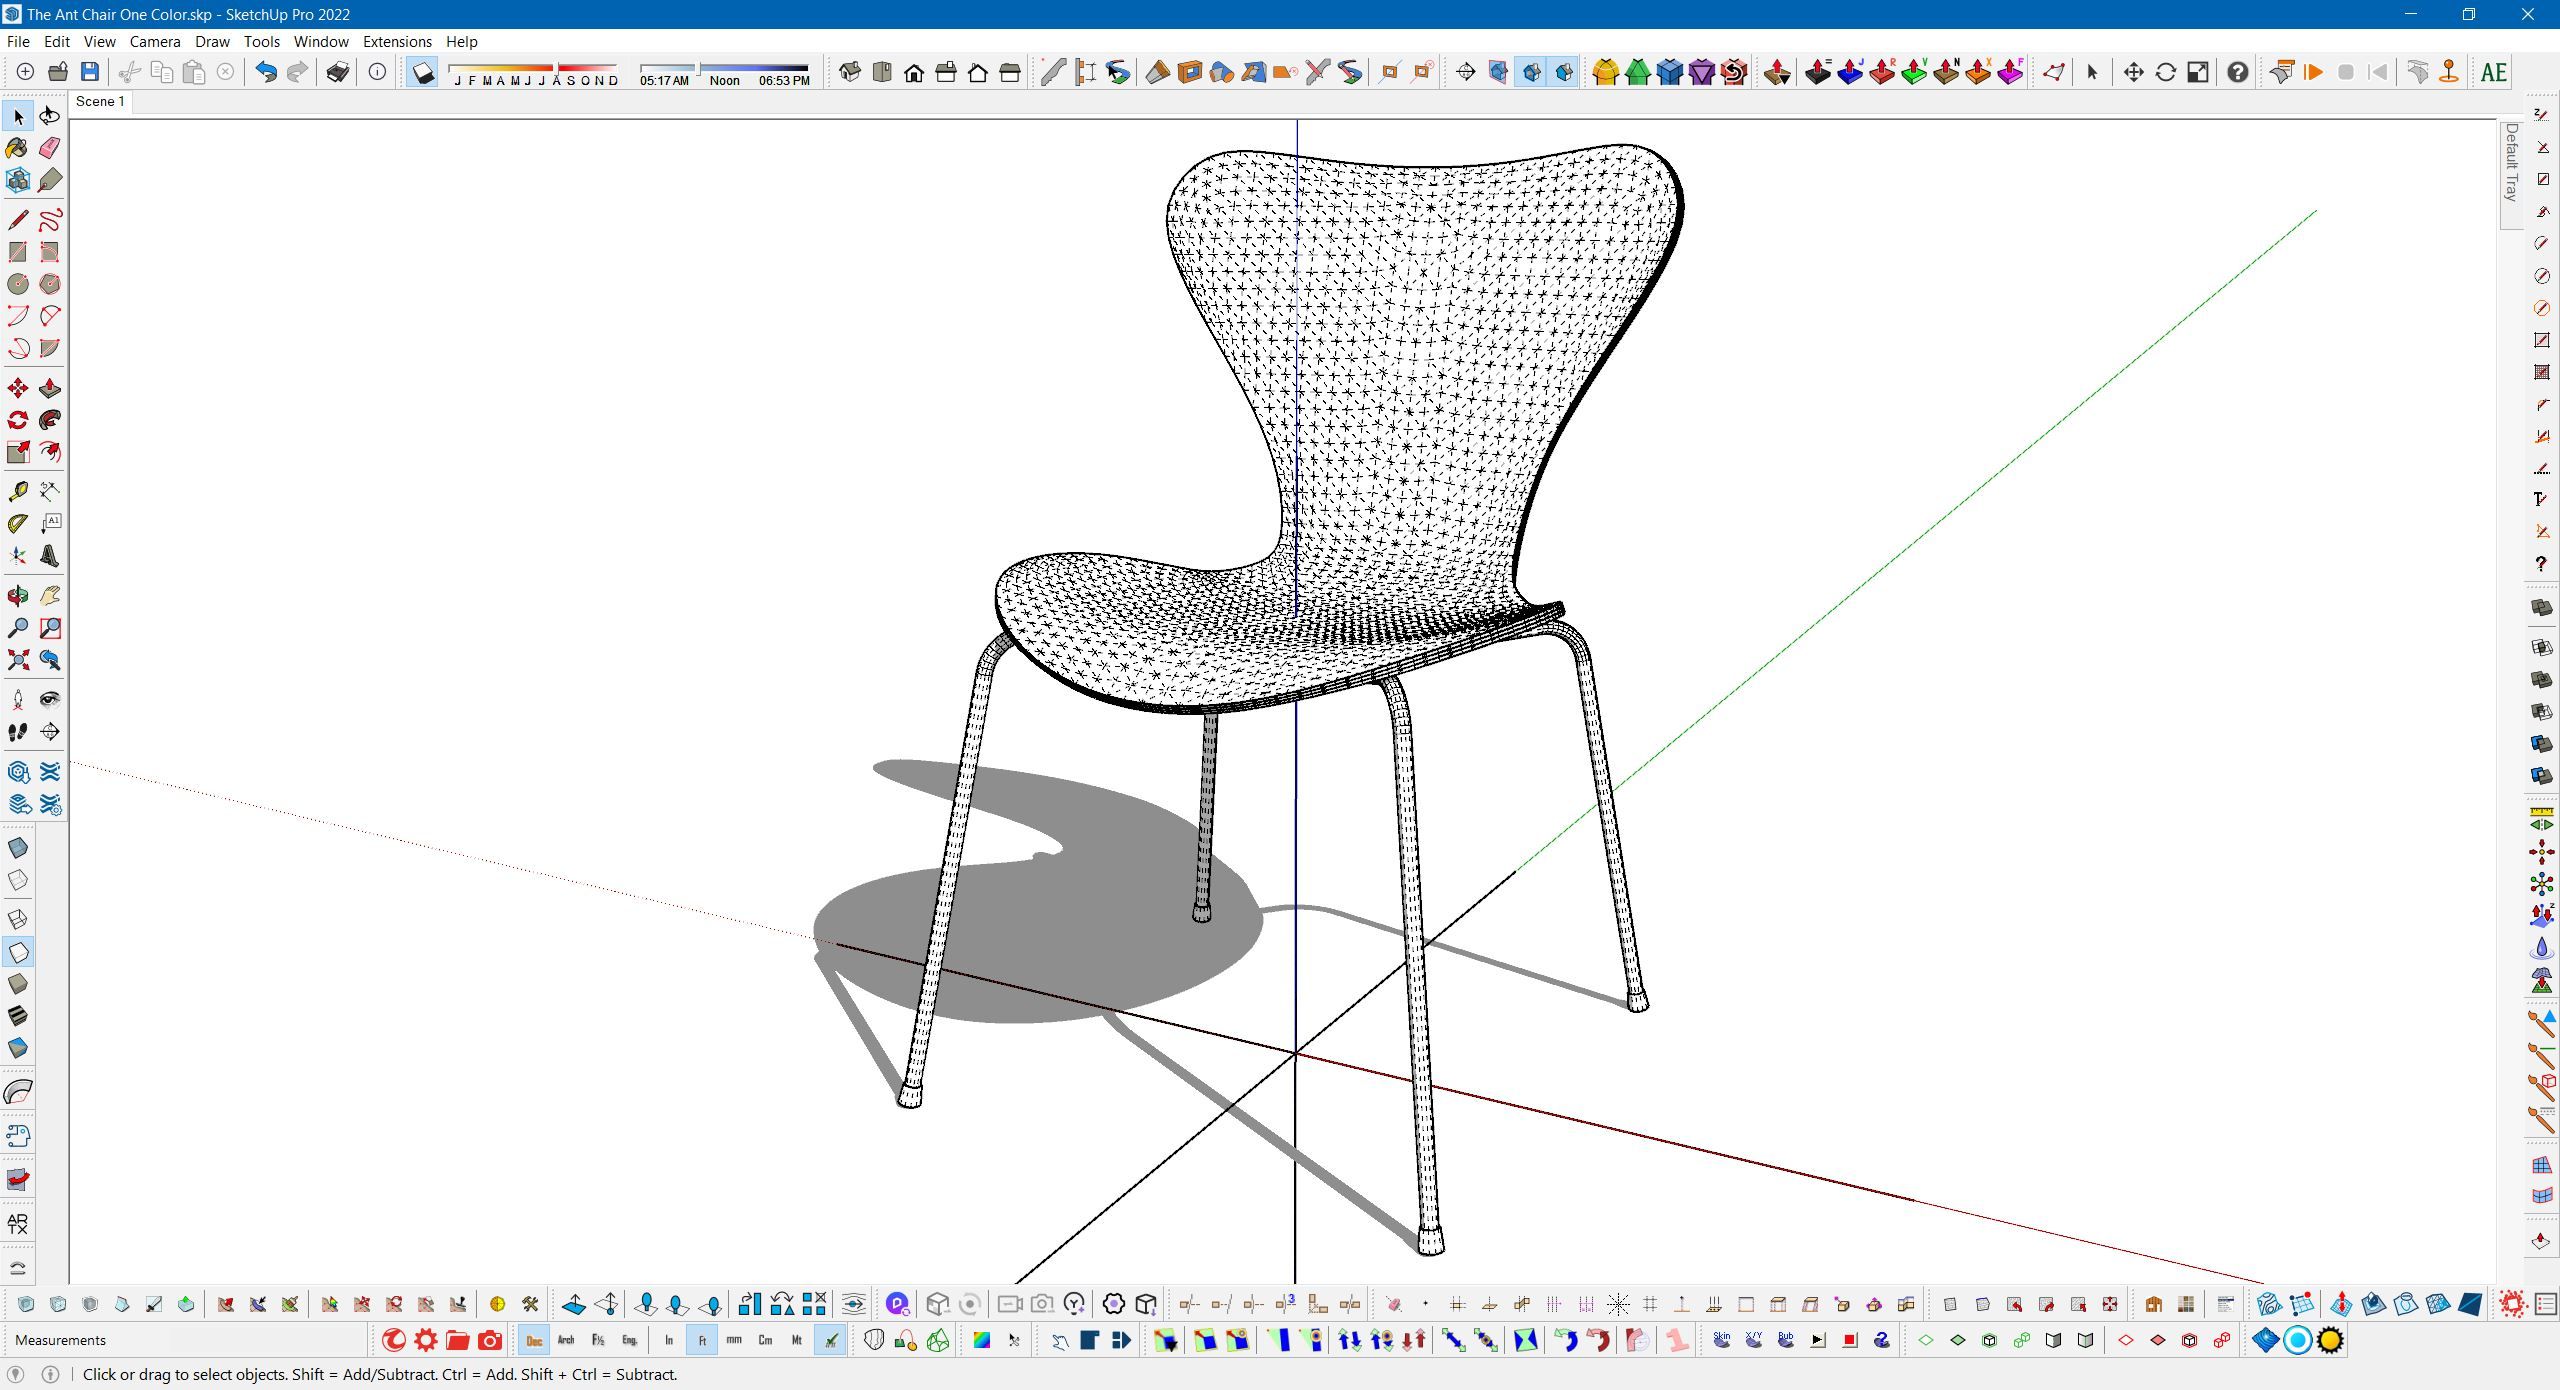Click the Zoom Extents tool
Screen dimensions: 2560x1390
[x=17, y=660]
